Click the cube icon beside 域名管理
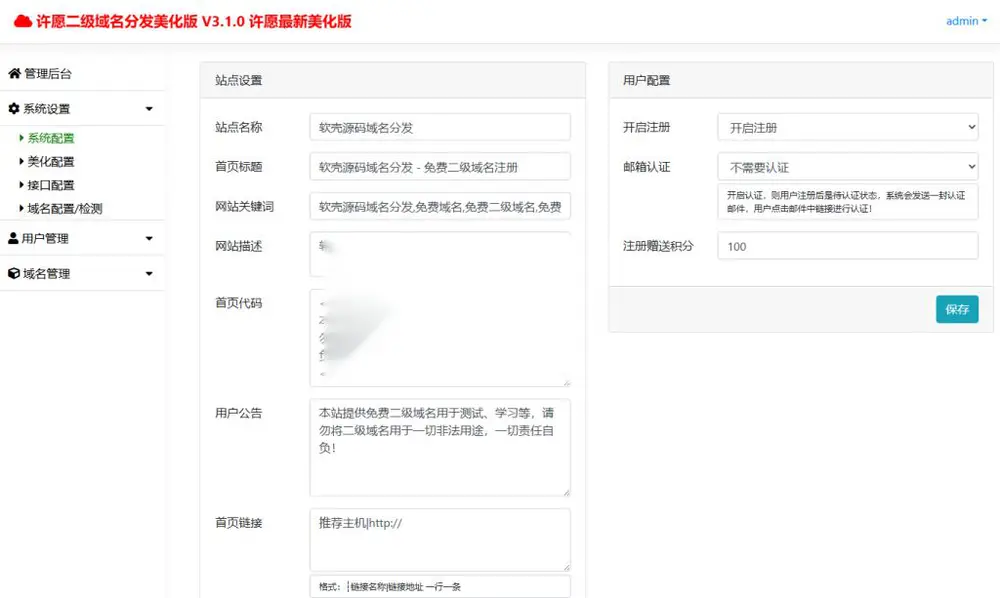This screenshot has height=598, width=1000. [x=13, y=273]
